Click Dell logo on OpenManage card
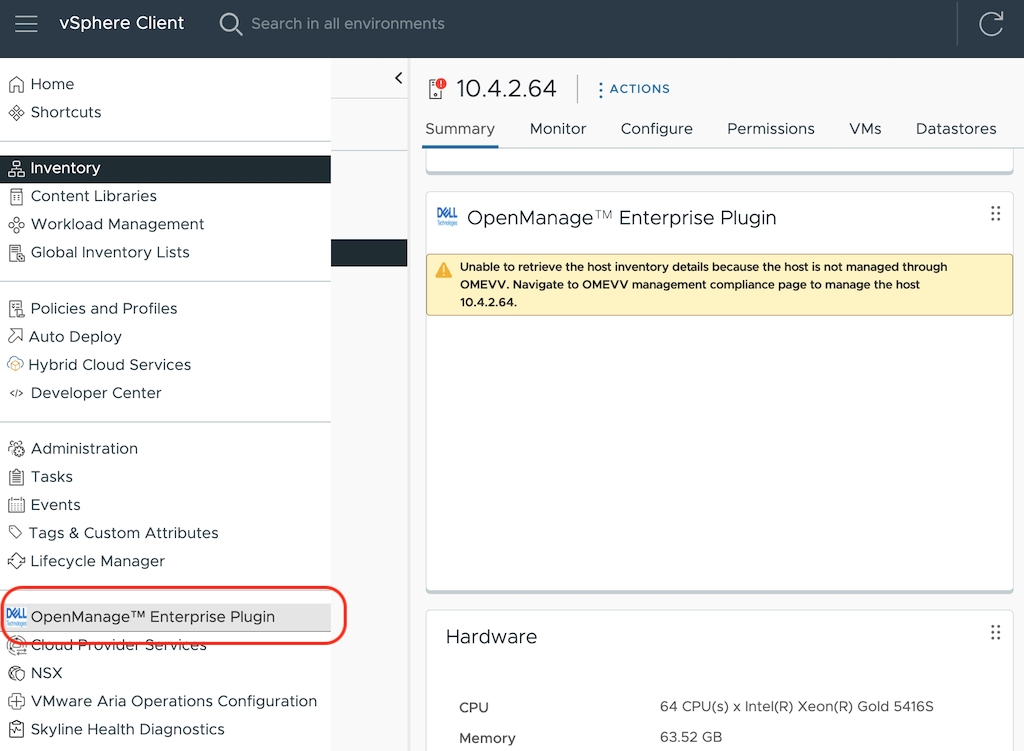This screenshot has height=751, width=1024. (x=447, y=217)
